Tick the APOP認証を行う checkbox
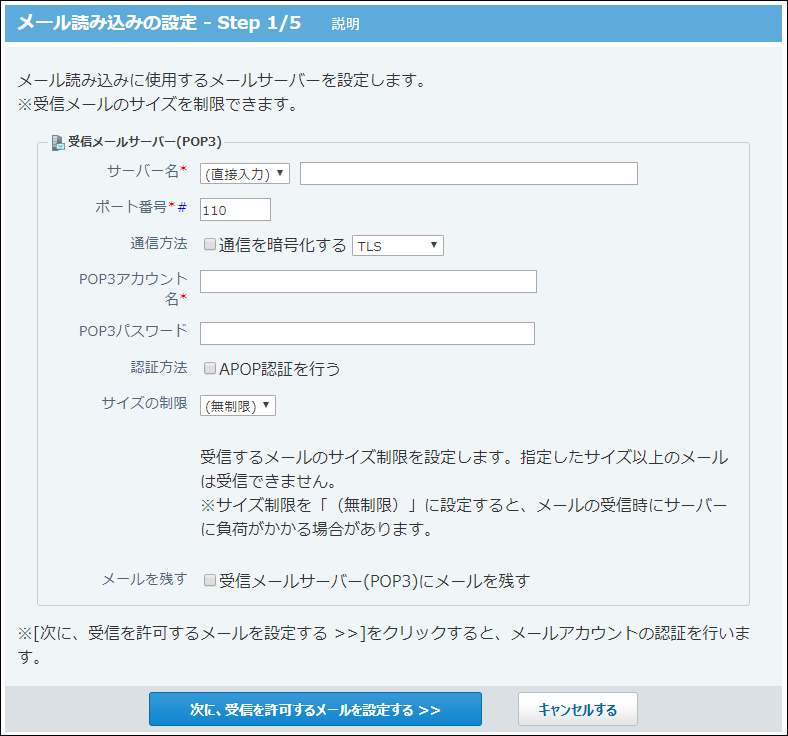 click(210, 369)
